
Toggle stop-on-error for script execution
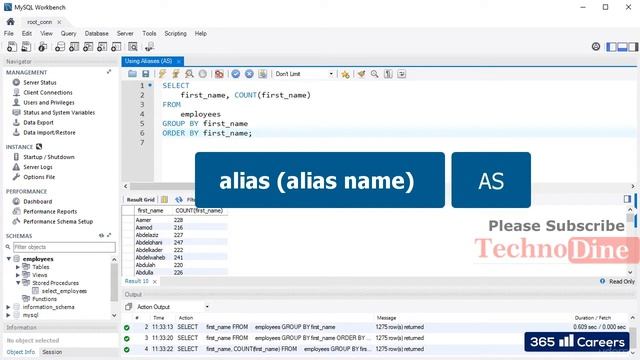(219, 74)
